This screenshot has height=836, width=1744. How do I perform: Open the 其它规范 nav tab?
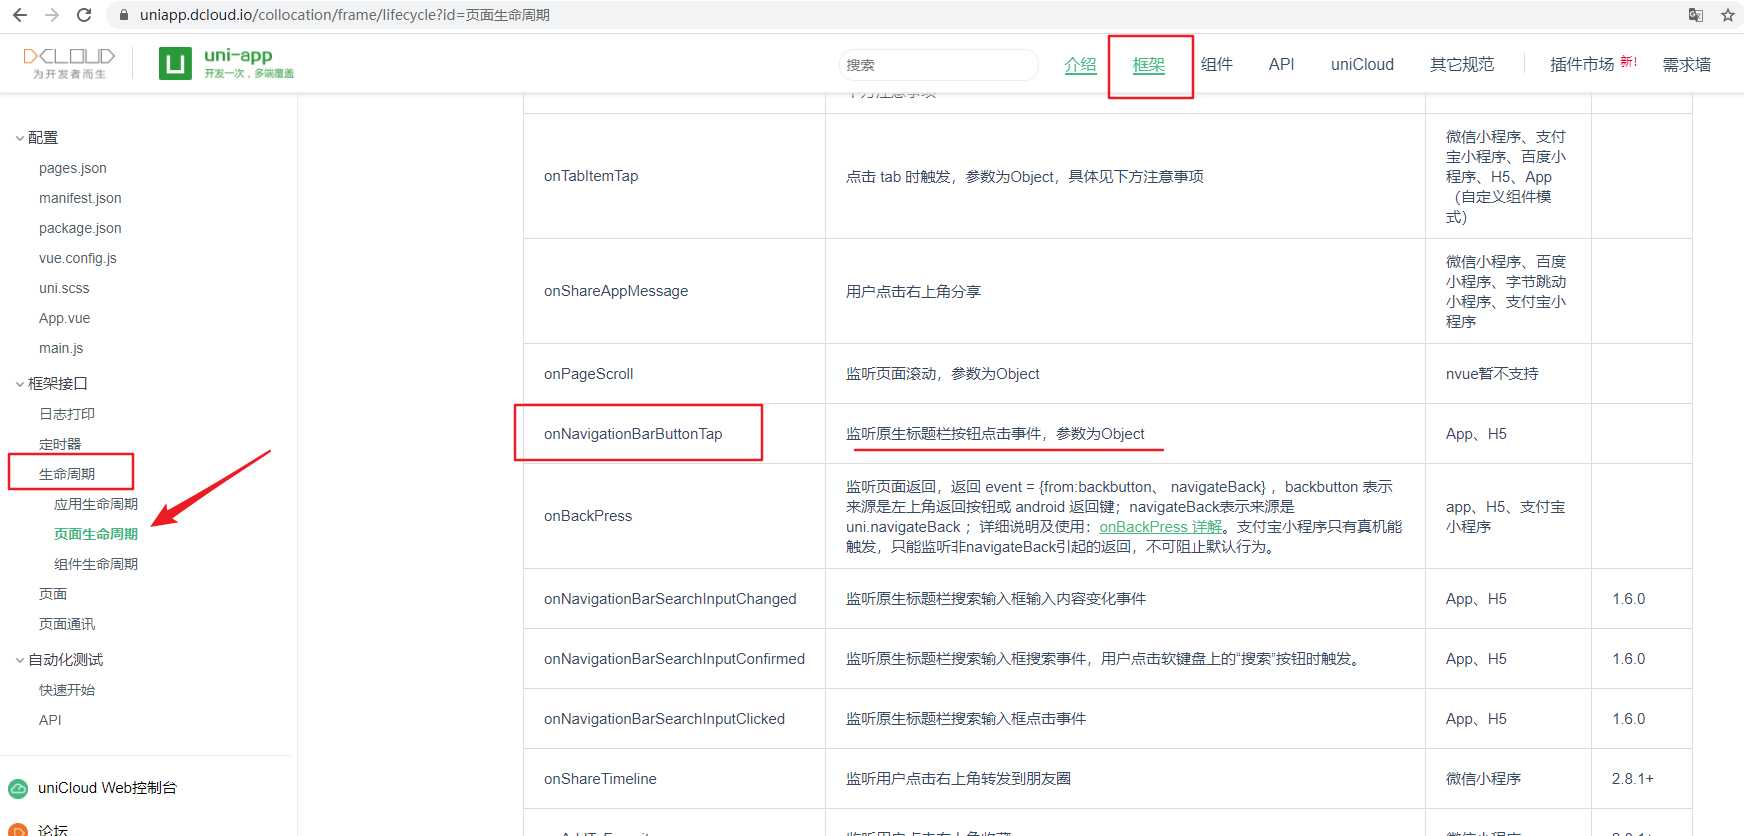click(1461, 64)
